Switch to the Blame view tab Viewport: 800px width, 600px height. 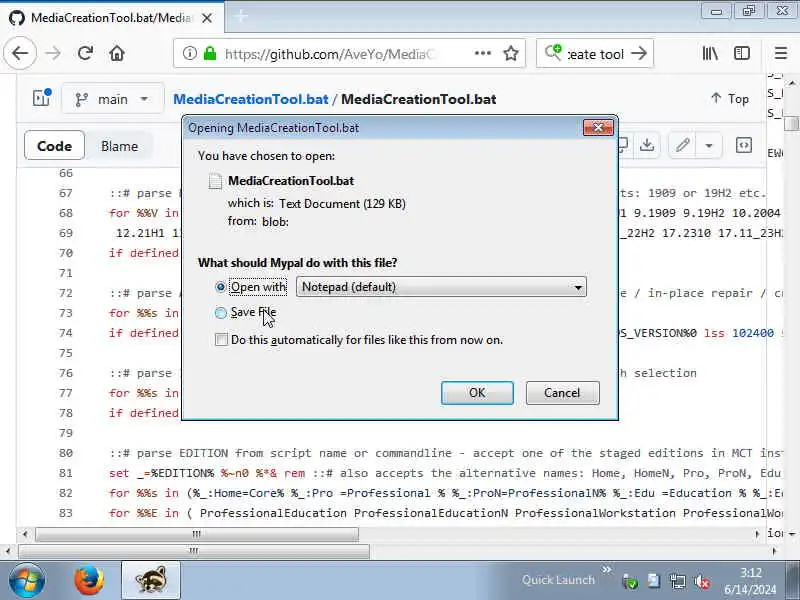tap(119, 146)
